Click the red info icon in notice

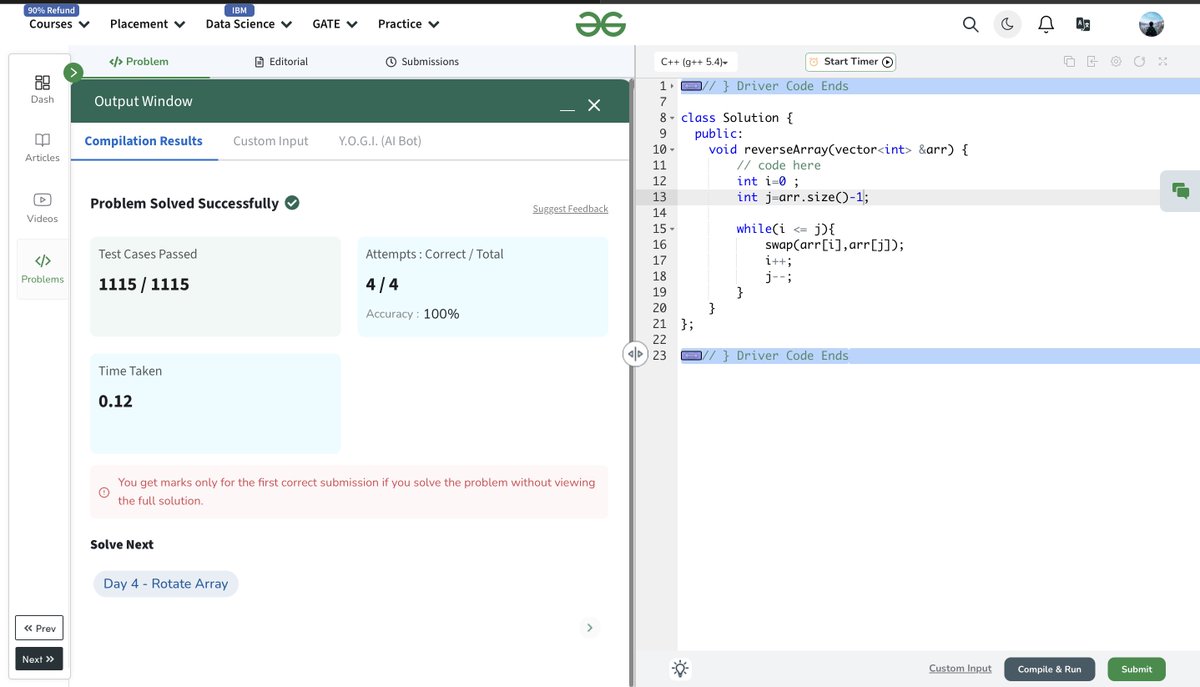point(104,492)
